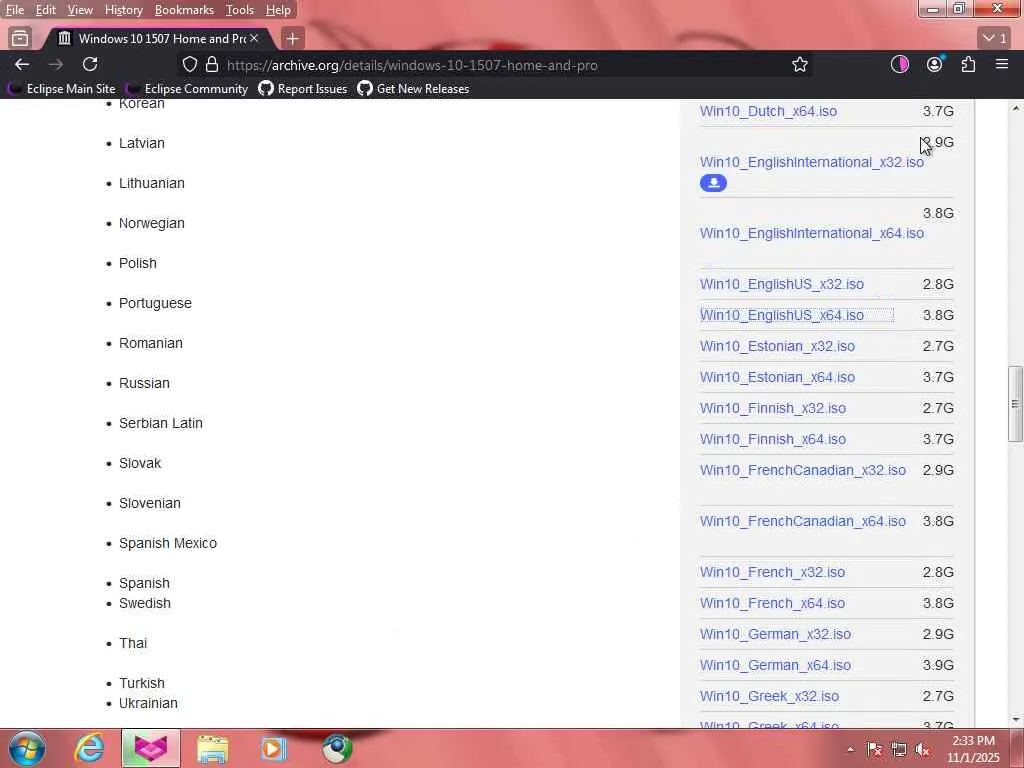
Task: Download Win10_EnglishUS_x64.iso
Action: pos(782,315)
